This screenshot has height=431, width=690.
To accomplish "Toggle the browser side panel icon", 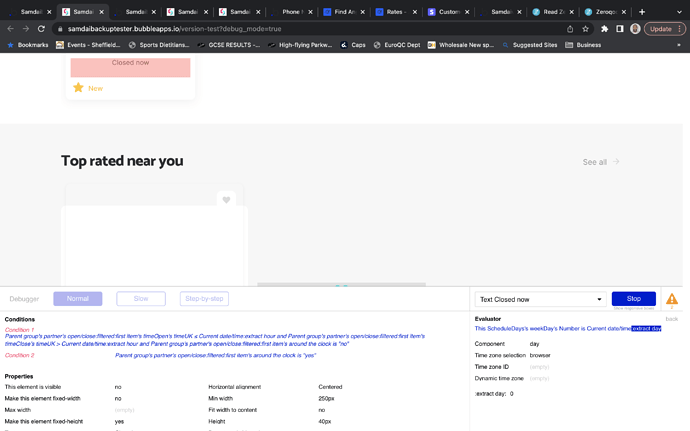I will click(620, 29).
